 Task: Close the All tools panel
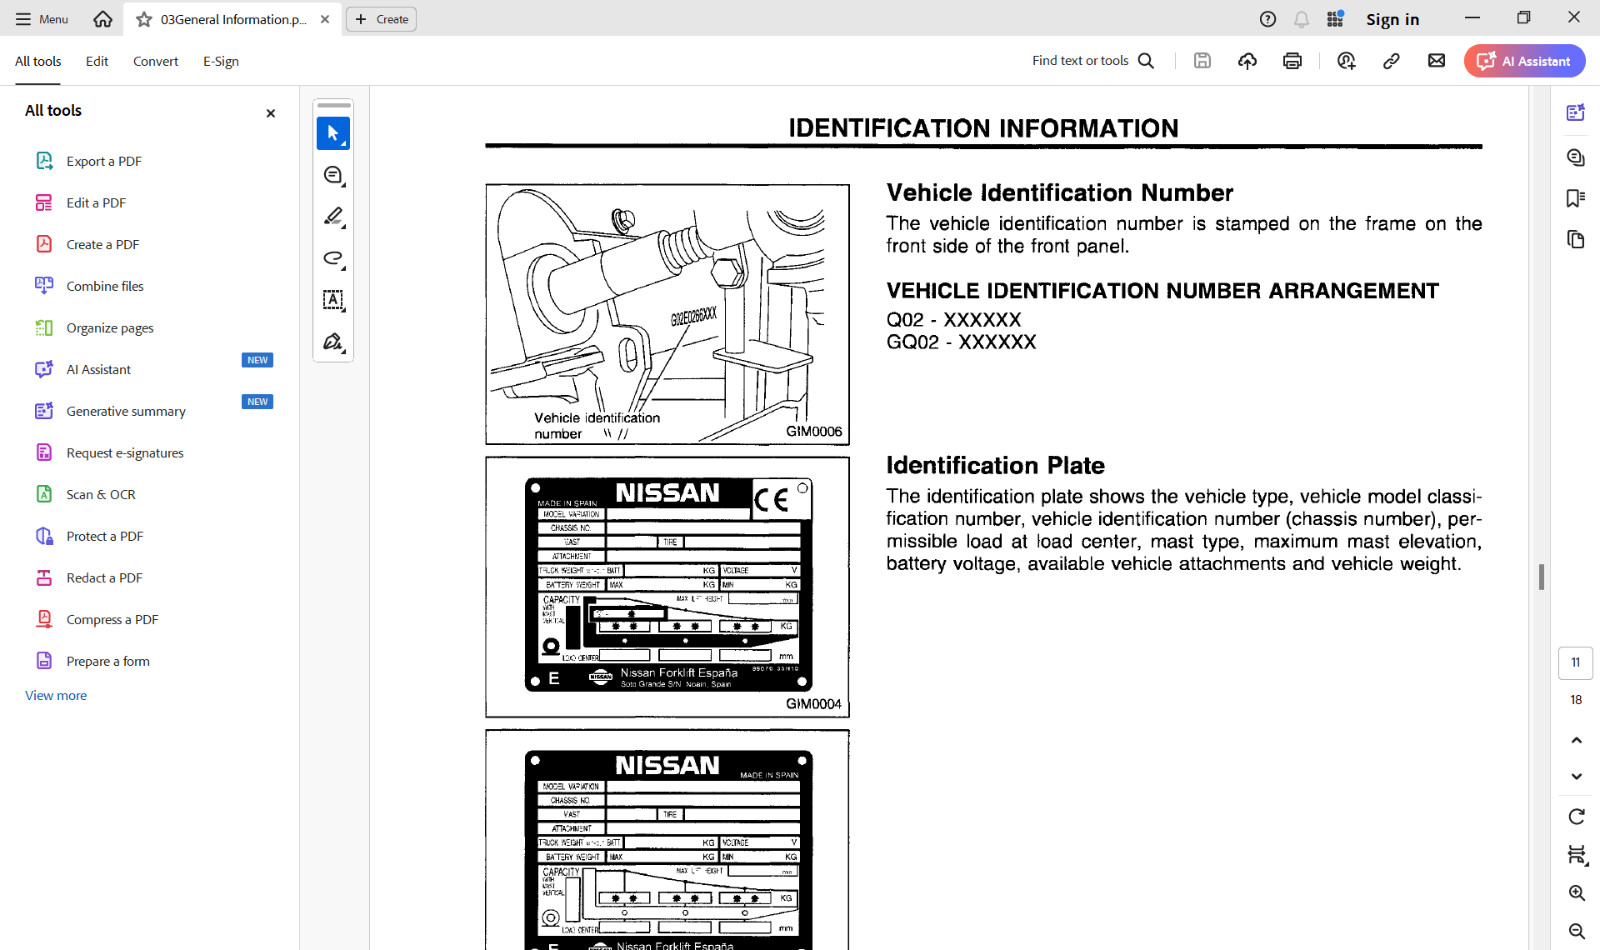point(270,113)
